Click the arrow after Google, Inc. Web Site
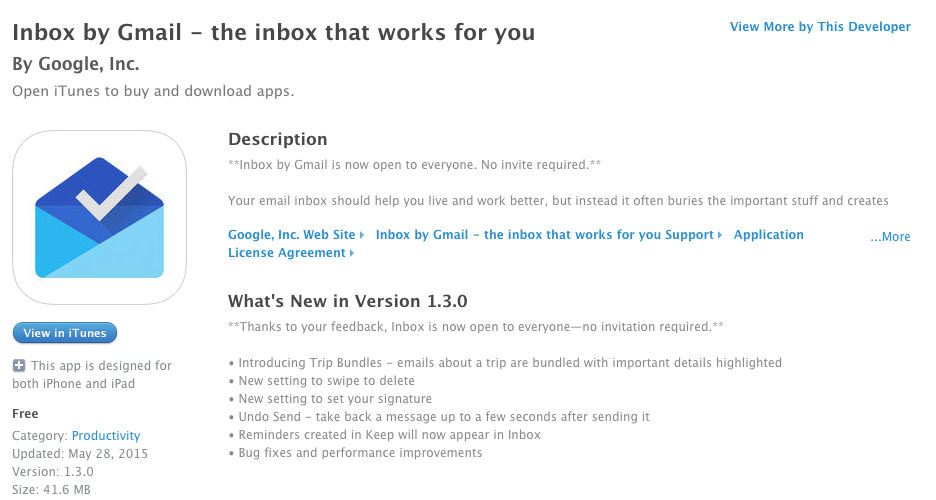The image size is (936, 500). coord(362,235)
